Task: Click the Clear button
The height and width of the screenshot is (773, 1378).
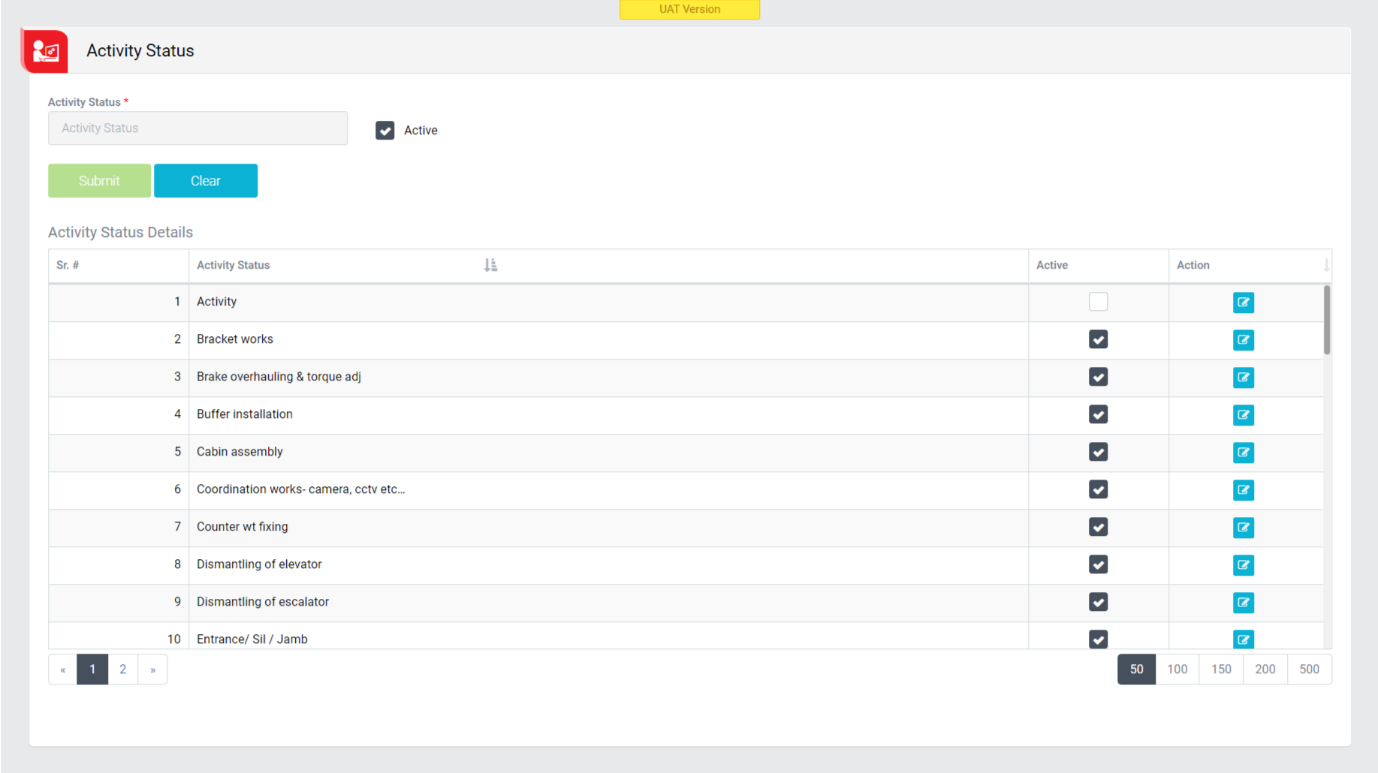Action: (206, 181)
